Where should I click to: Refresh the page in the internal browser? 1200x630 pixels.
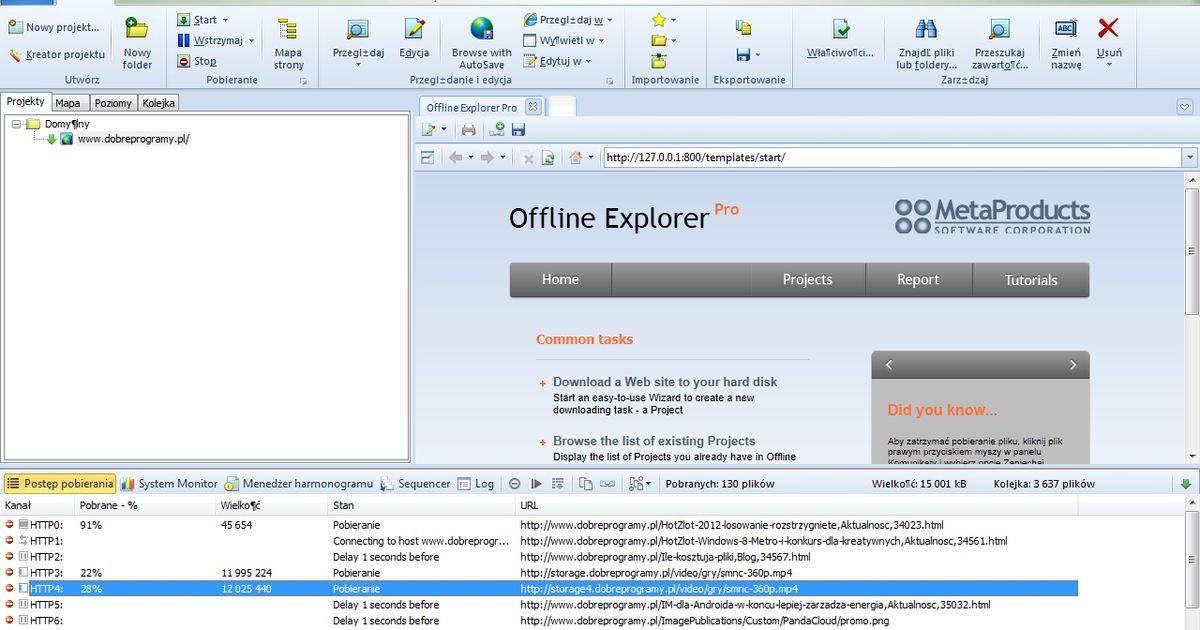pos(548,157)
